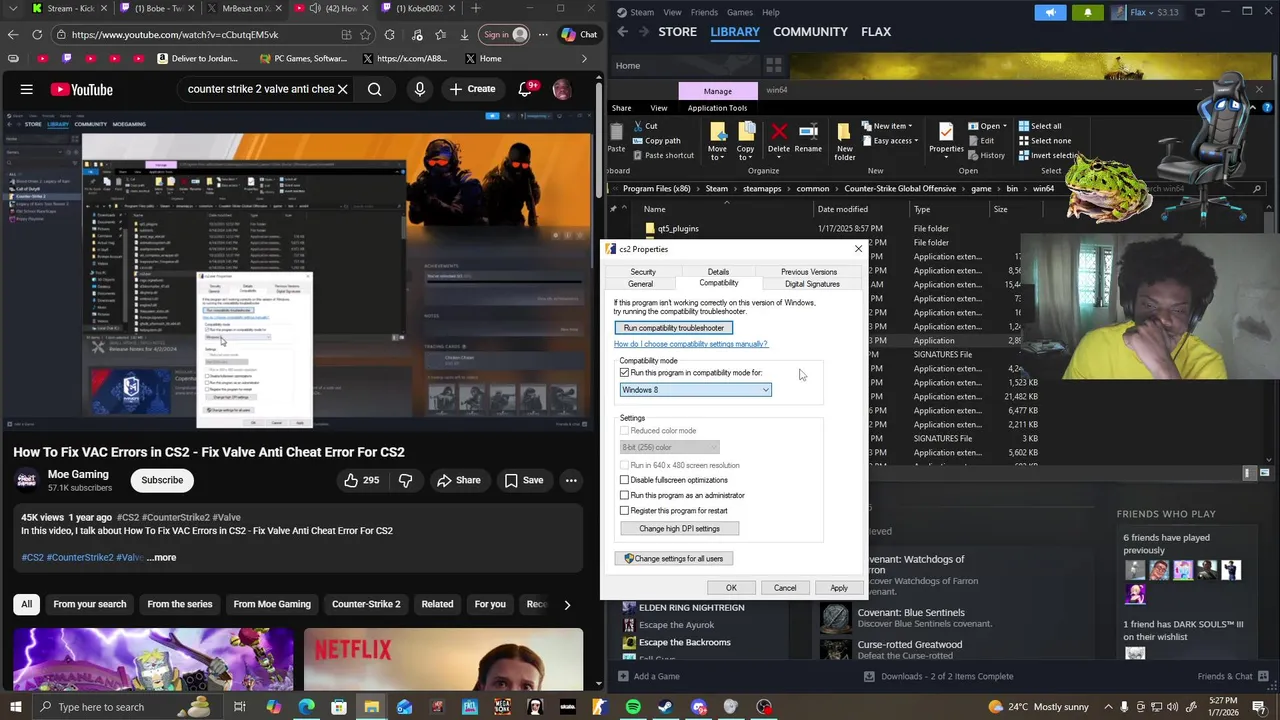Open the video's more actions (three dots)
Screen dimensions: 1280x720
[571, 480]
